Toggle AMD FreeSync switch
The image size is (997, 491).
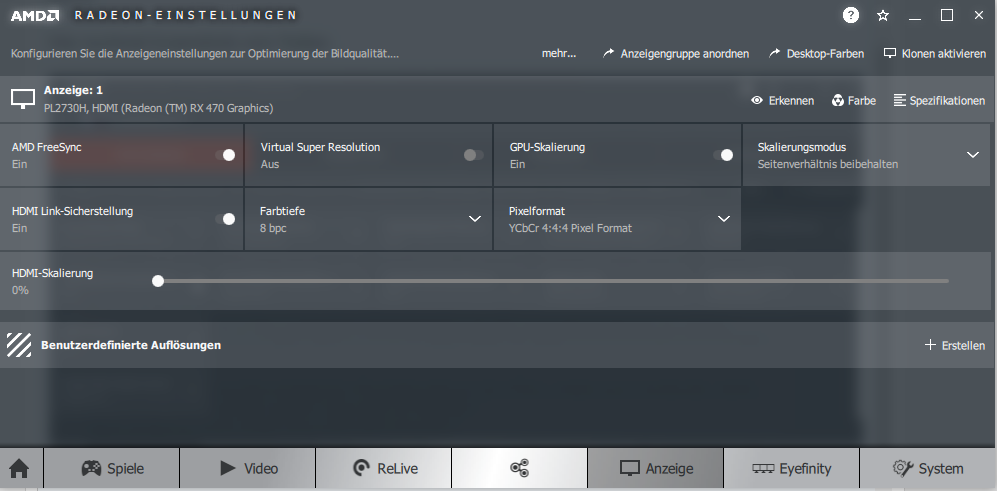[x=225, y=155]
